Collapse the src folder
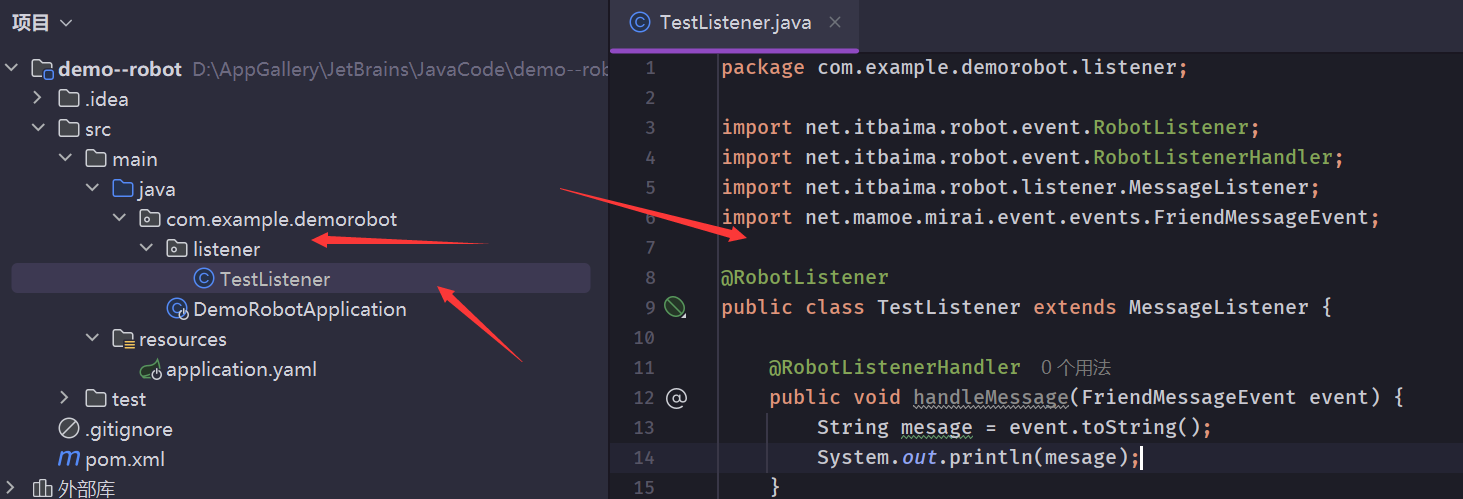Screen dimensions: 1463x499 [38, 129]
